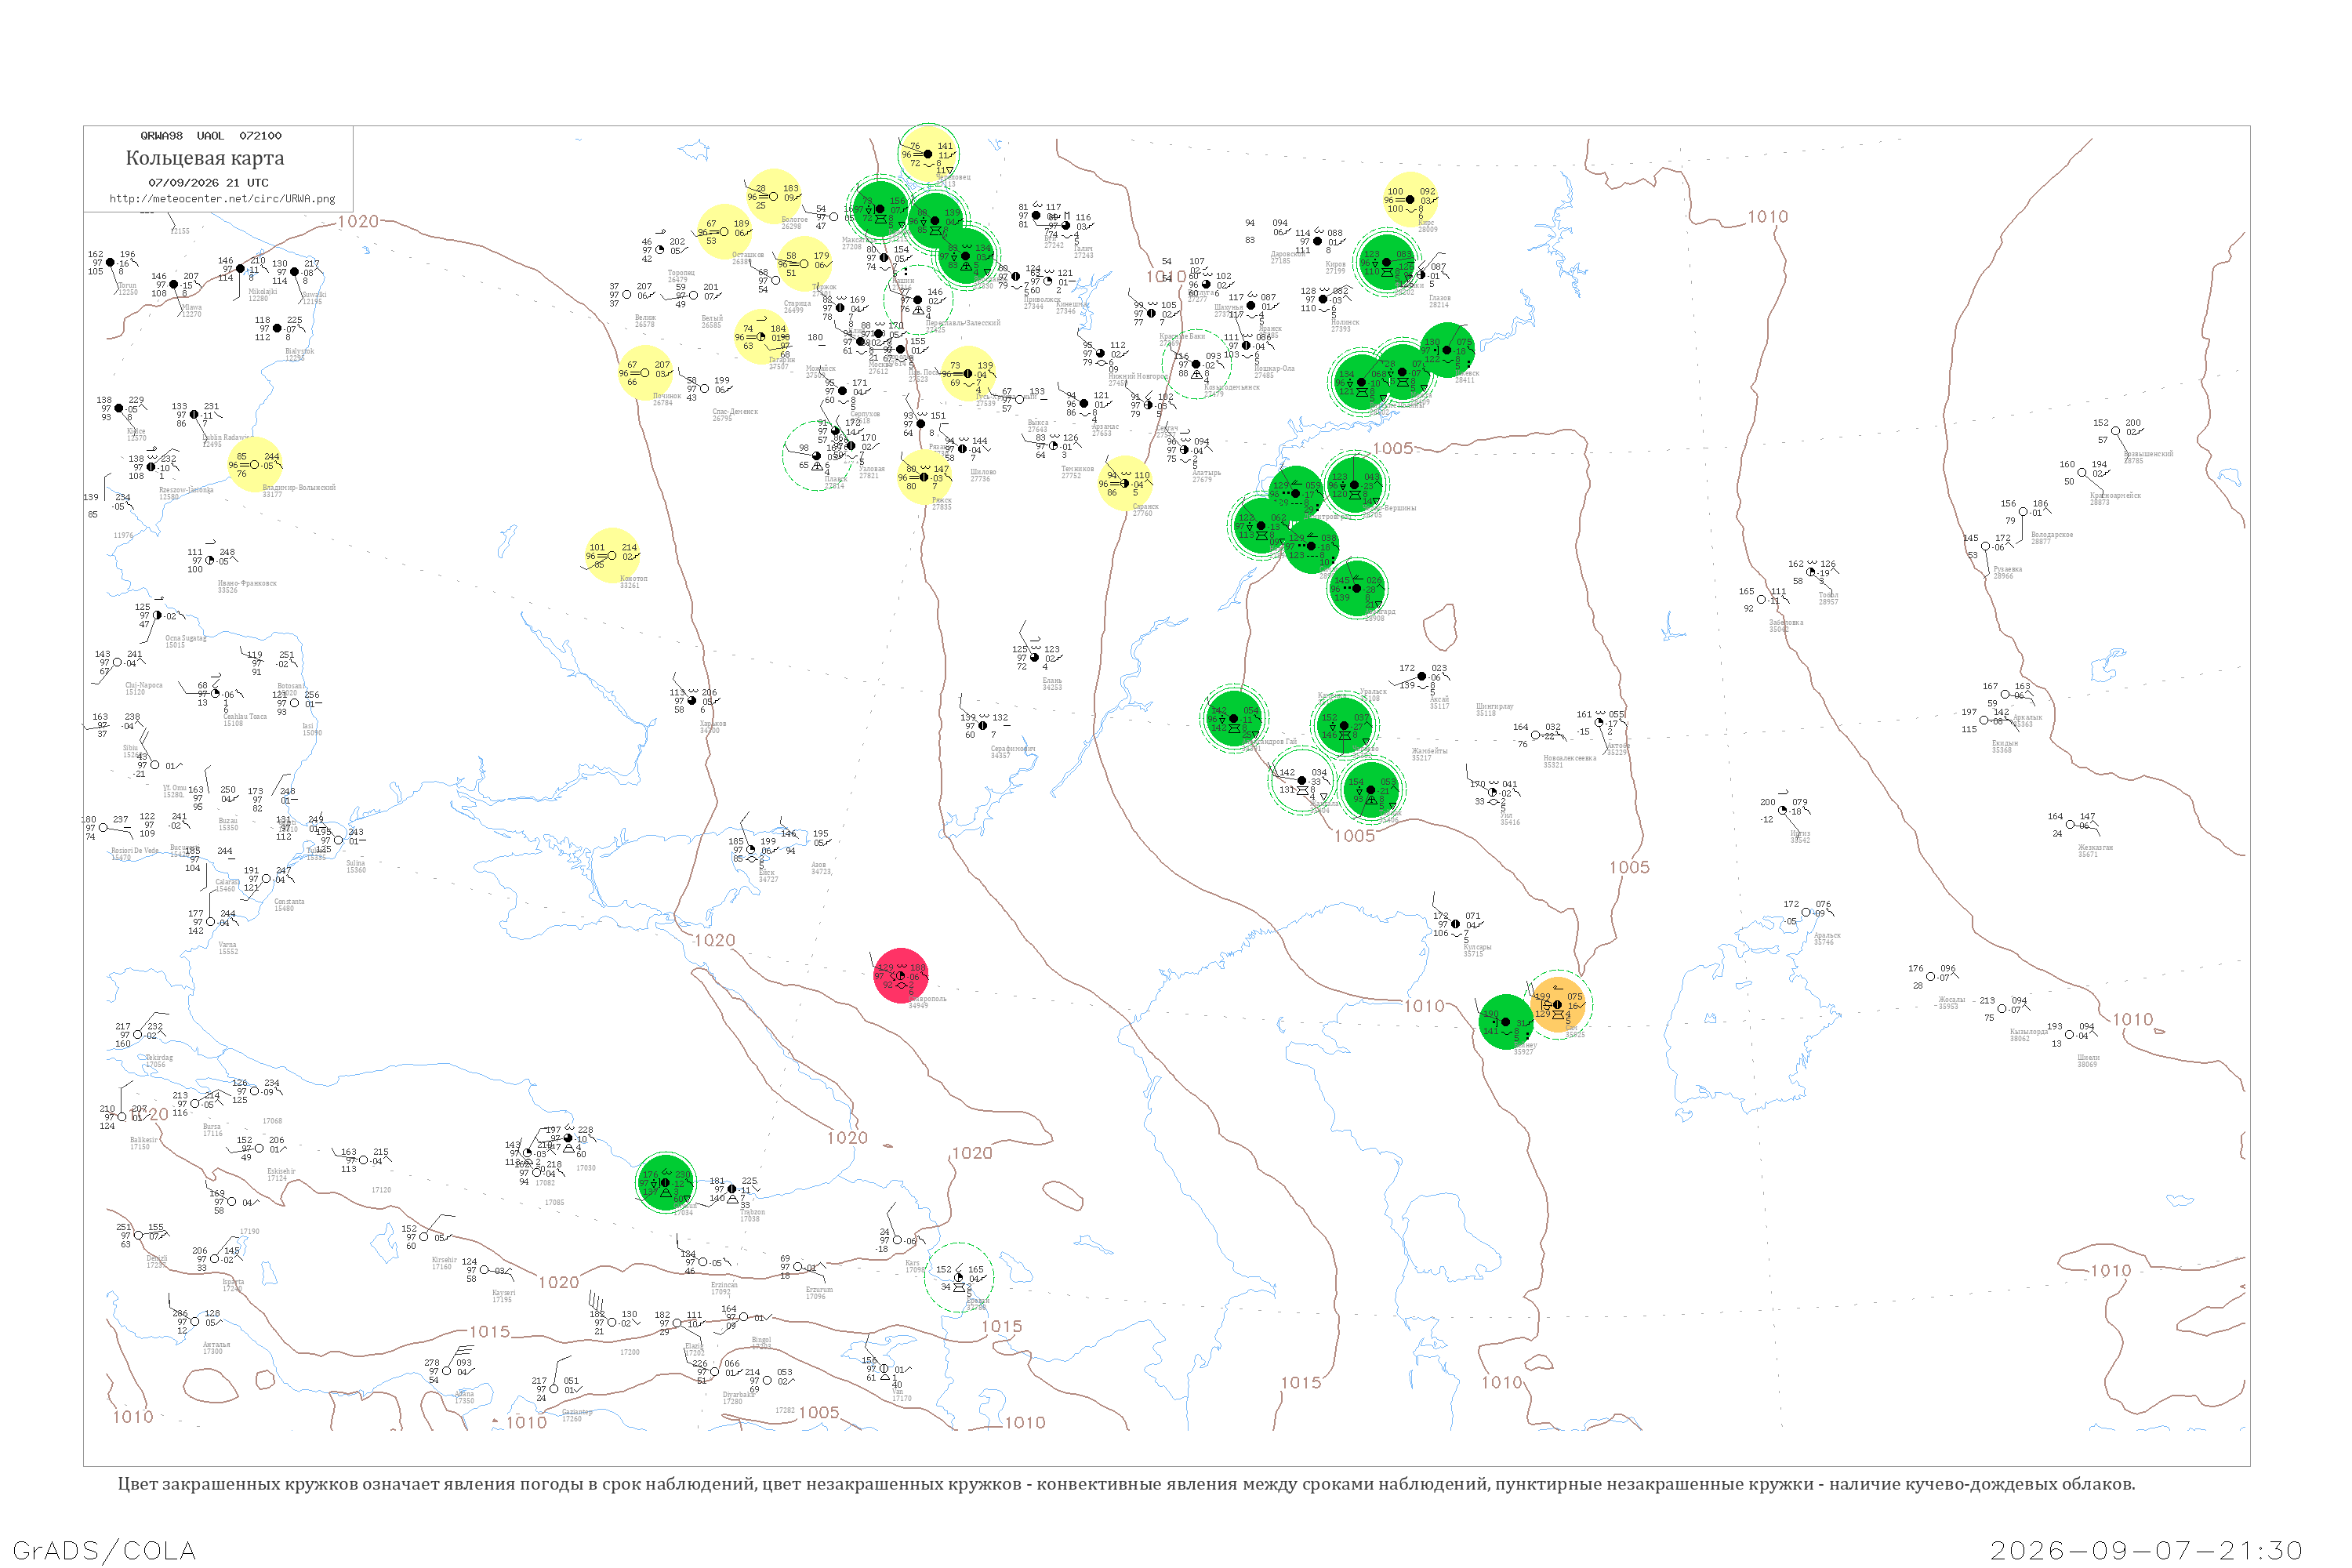Click the yellow Починок station circle

[645, 373]
